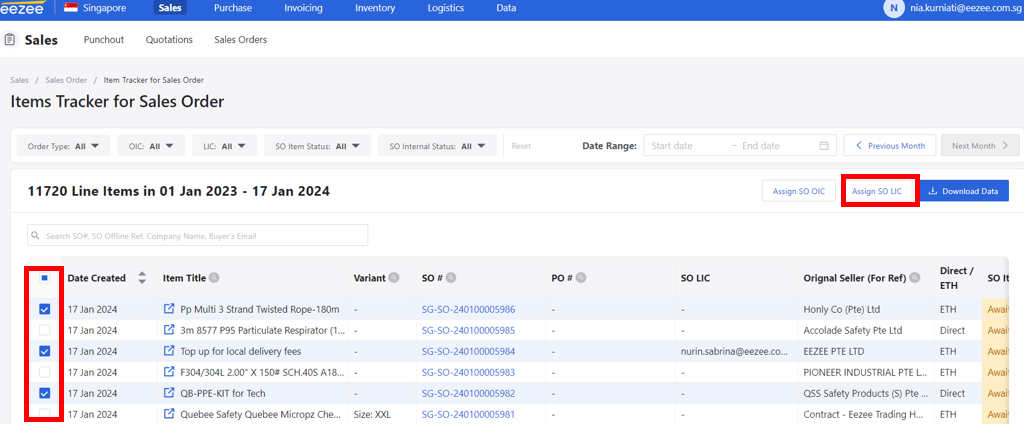Click the Singapore flag icon
The width and height of the screenshot is (1024, 424).
[x=71, y=8]
